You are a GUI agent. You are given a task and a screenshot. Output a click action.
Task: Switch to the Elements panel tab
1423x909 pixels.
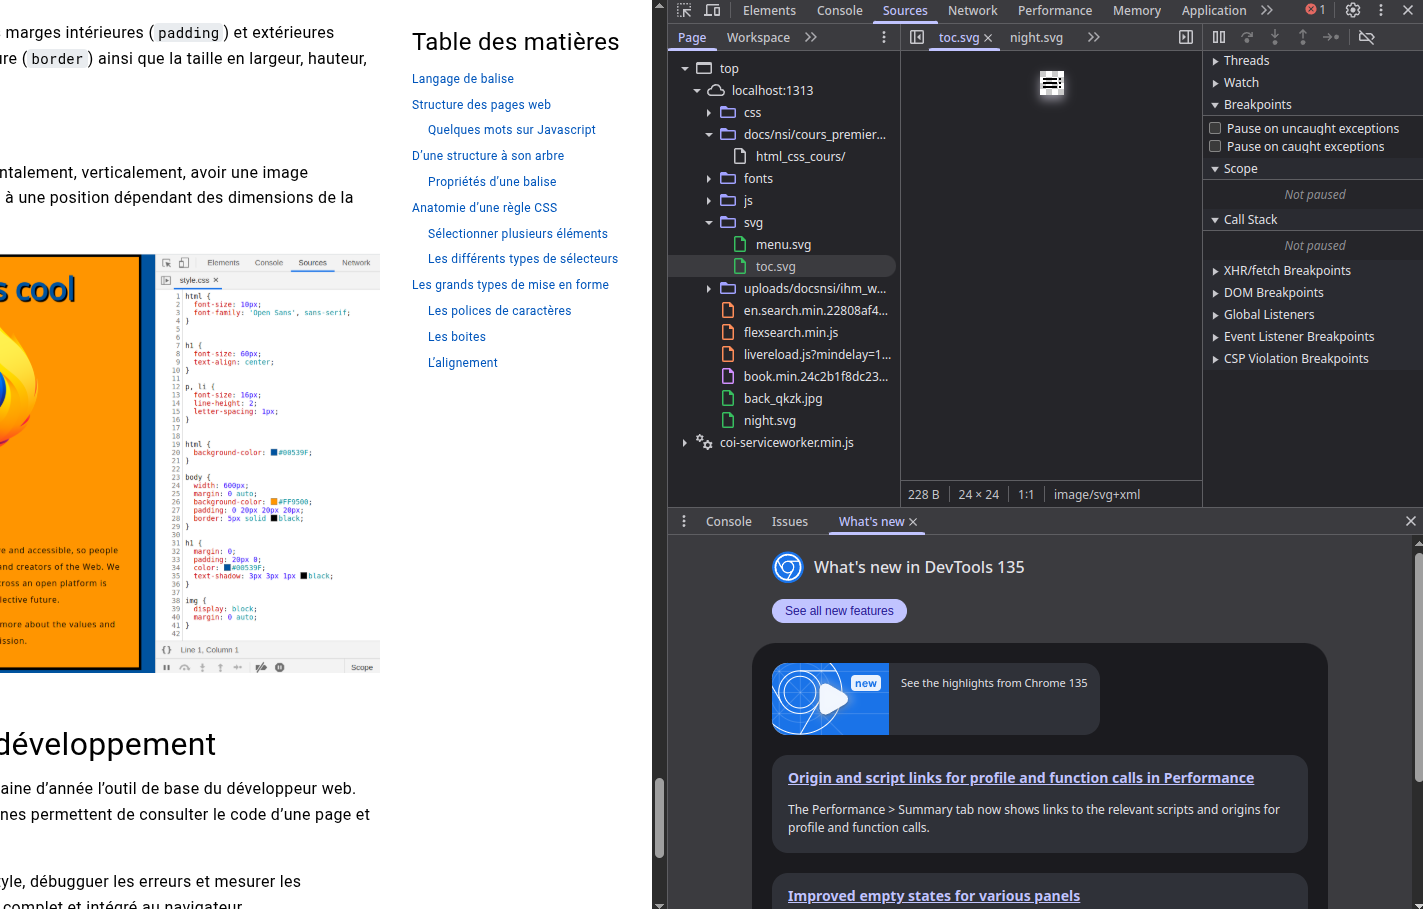tap(769, 10)
